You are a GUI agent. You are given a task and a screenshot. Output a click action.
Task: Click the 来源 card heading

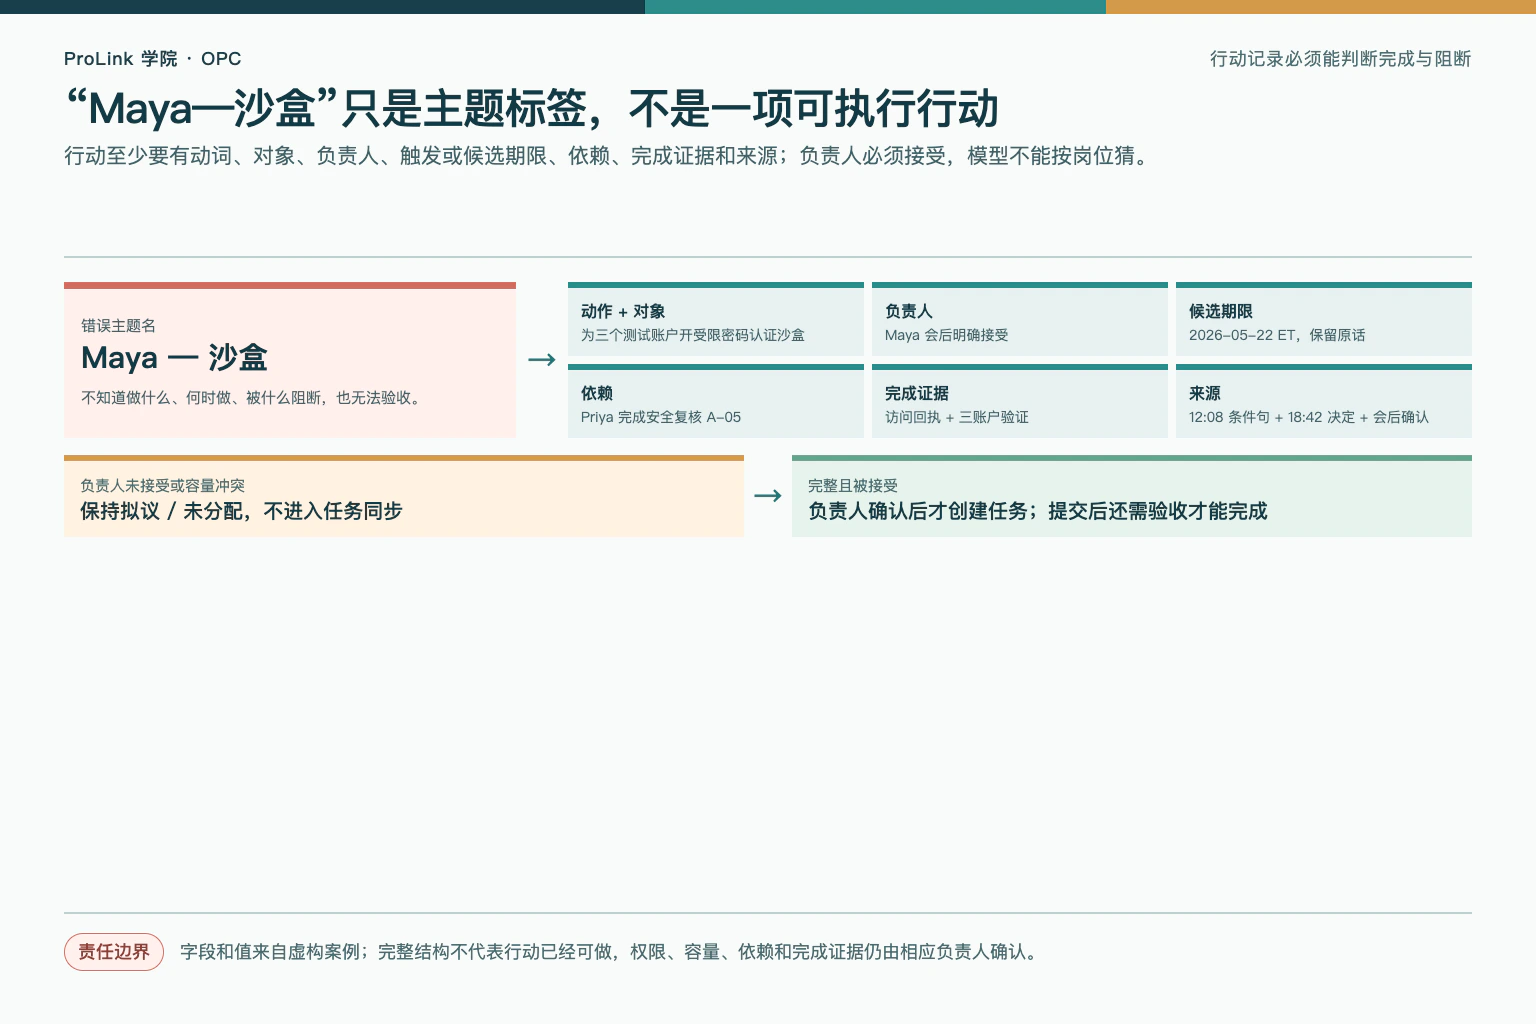click(1205, 394)
